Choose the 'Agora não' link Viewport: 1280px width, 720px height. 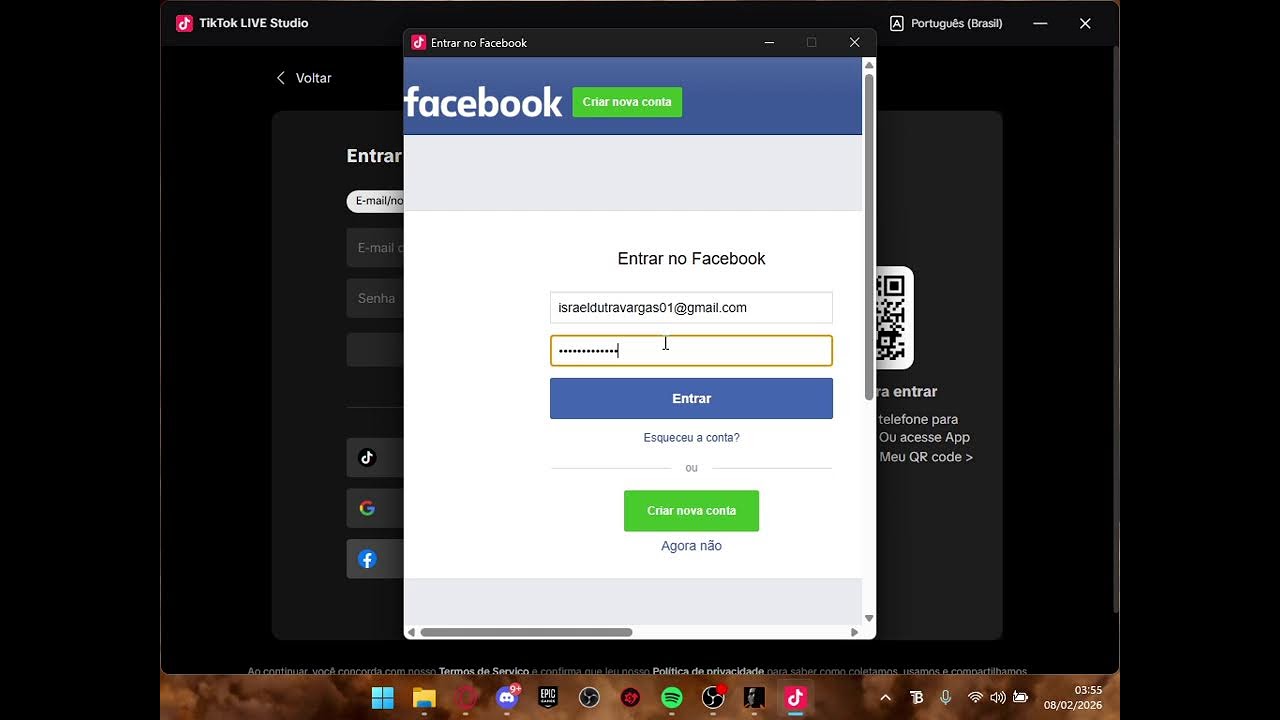(691, 546)
